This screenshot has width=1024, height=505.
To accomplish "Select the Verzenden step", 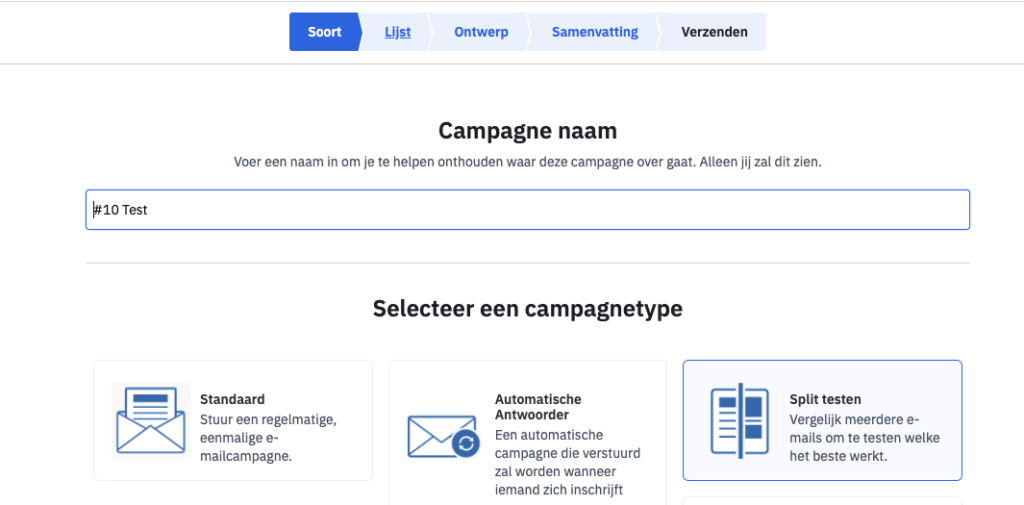I will coord(714,32).
